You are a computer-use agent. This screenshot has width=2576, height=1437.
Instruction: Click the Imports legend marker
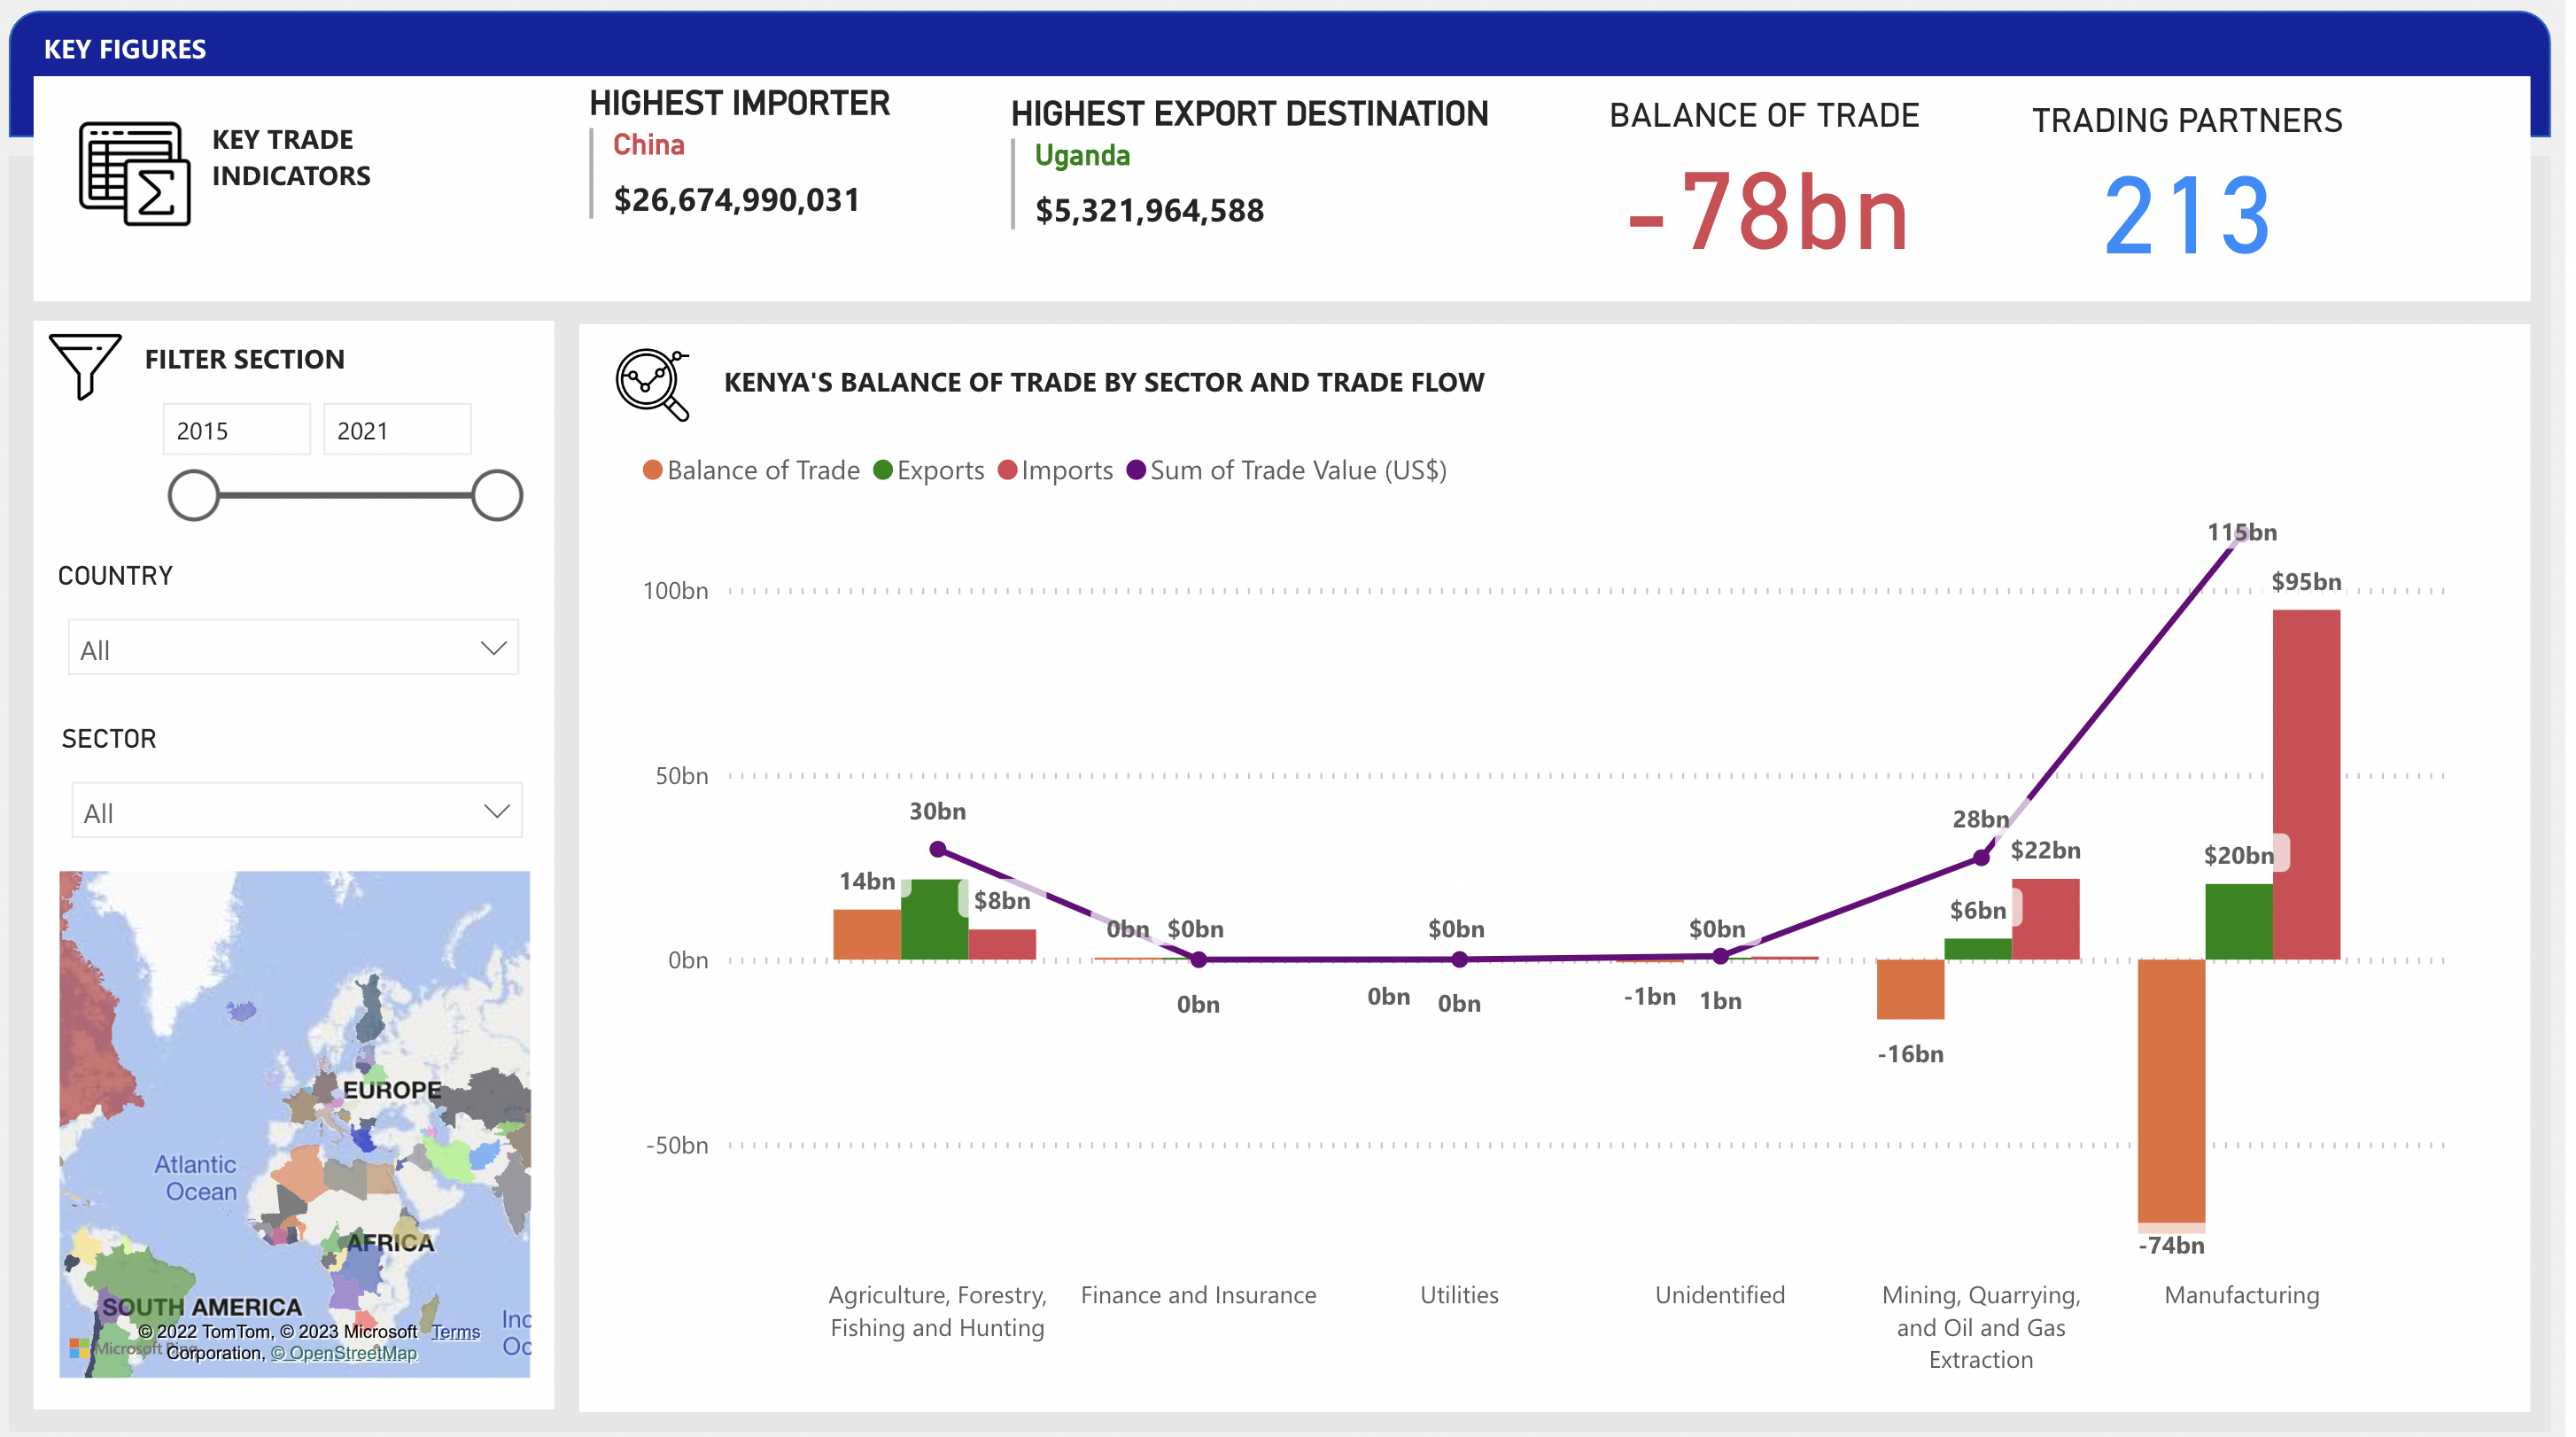click(1008, 471)
